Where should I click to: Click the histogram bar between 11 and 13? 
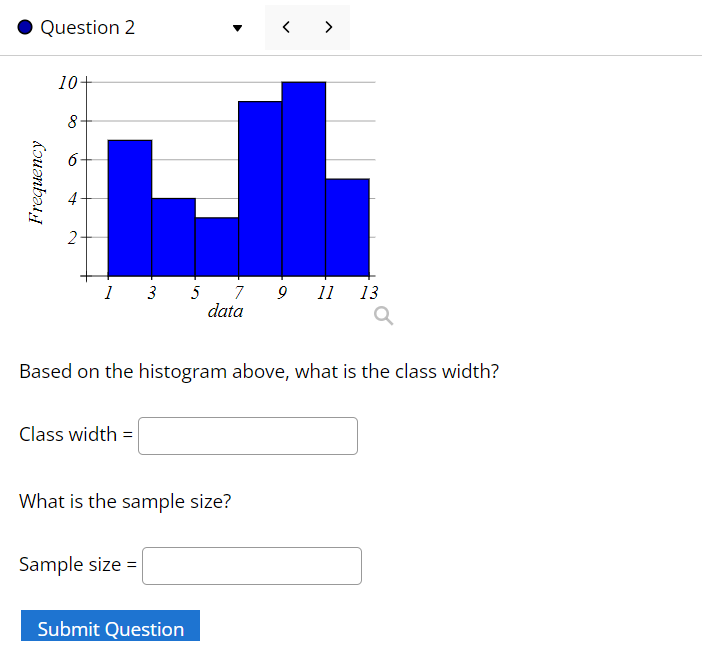(x=347, y=227)
